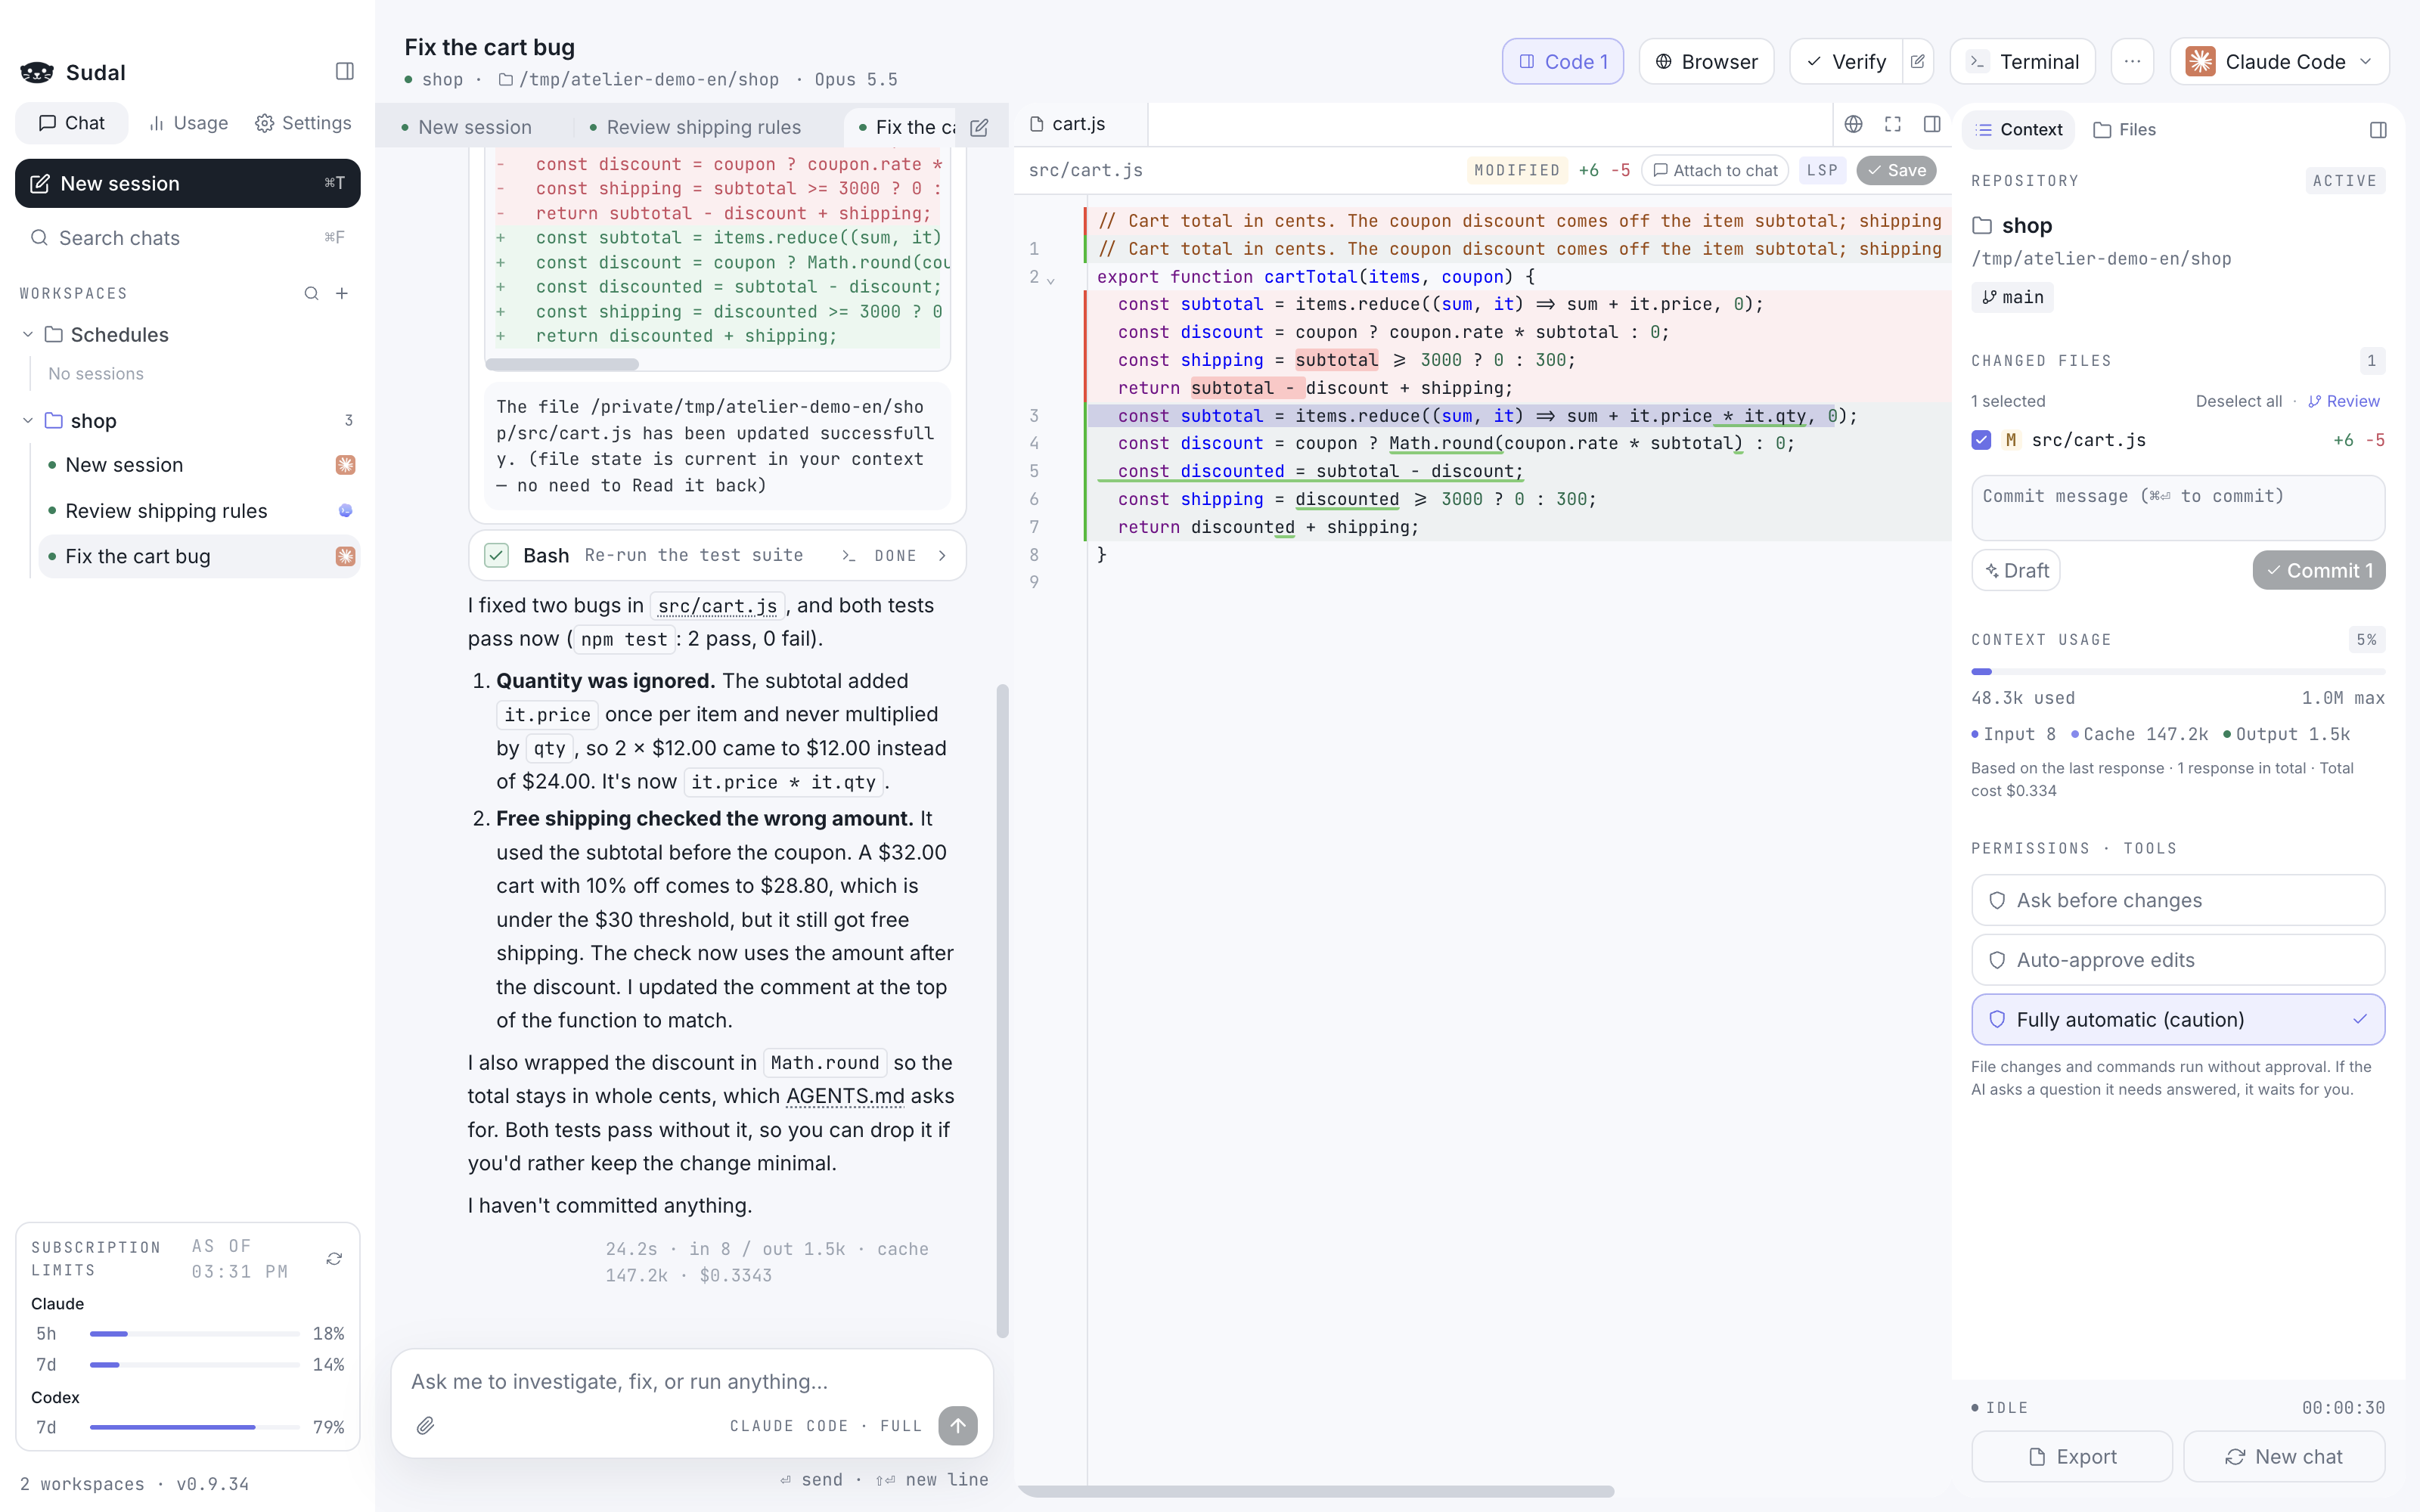Toggle fullscreen icon in the editor toolbar

[x=1892, y=124]
